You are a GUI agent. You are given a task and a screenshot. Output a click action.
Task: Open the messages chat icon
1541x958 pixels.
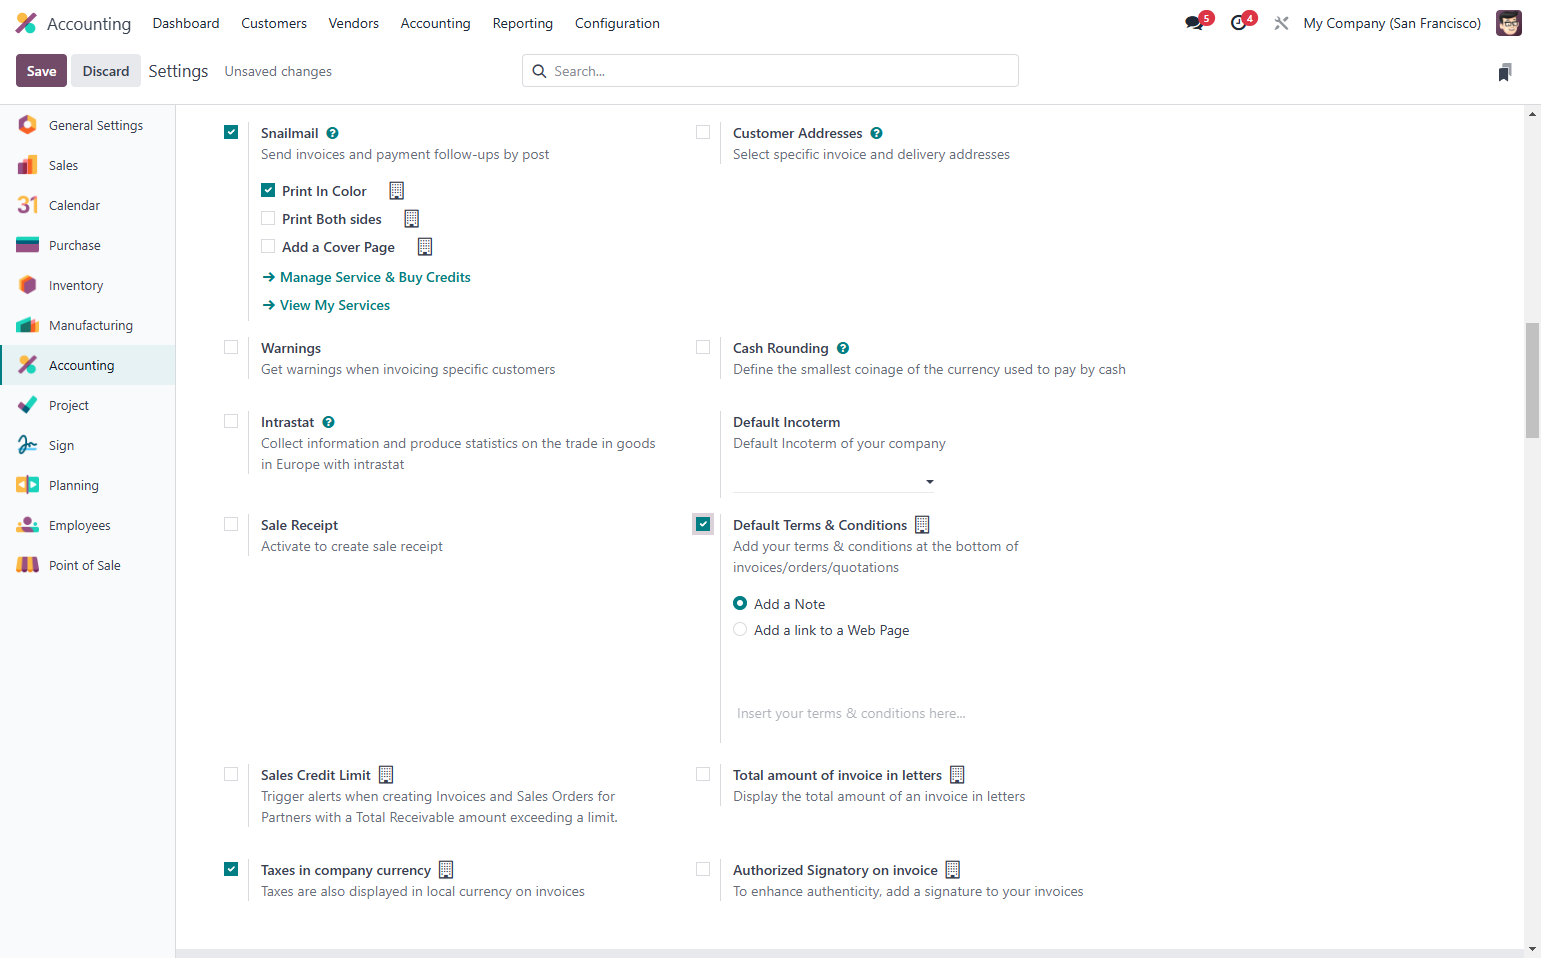[1195, 23]
